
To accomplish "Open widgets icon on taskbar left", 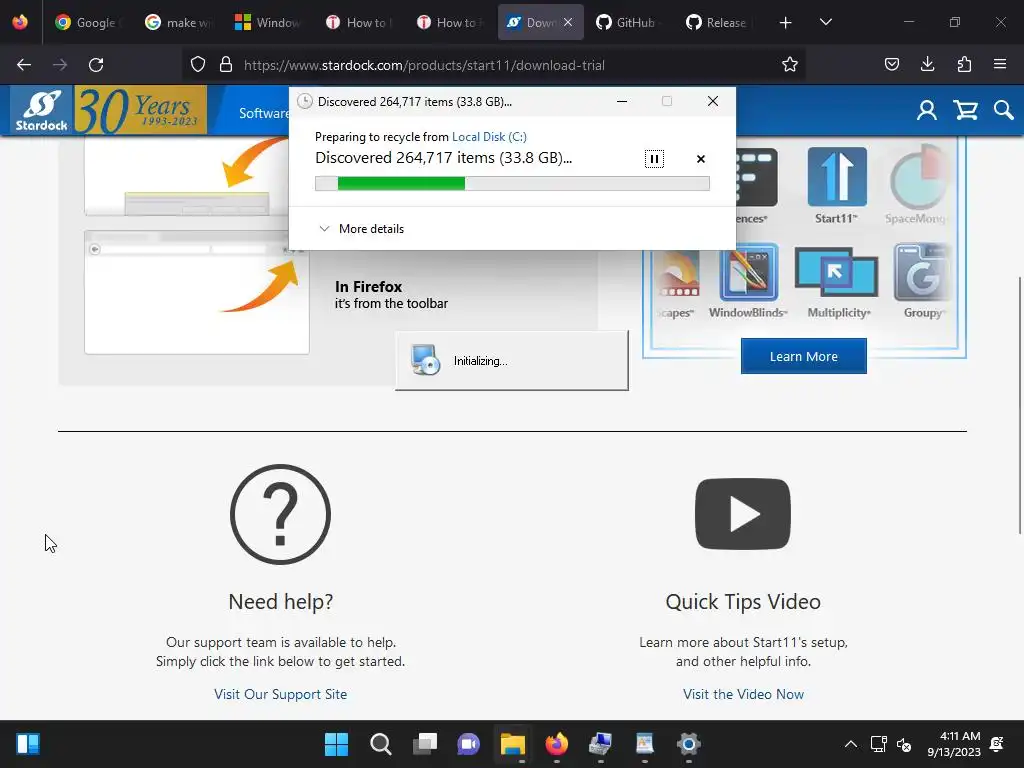I will tap(27, 744).
